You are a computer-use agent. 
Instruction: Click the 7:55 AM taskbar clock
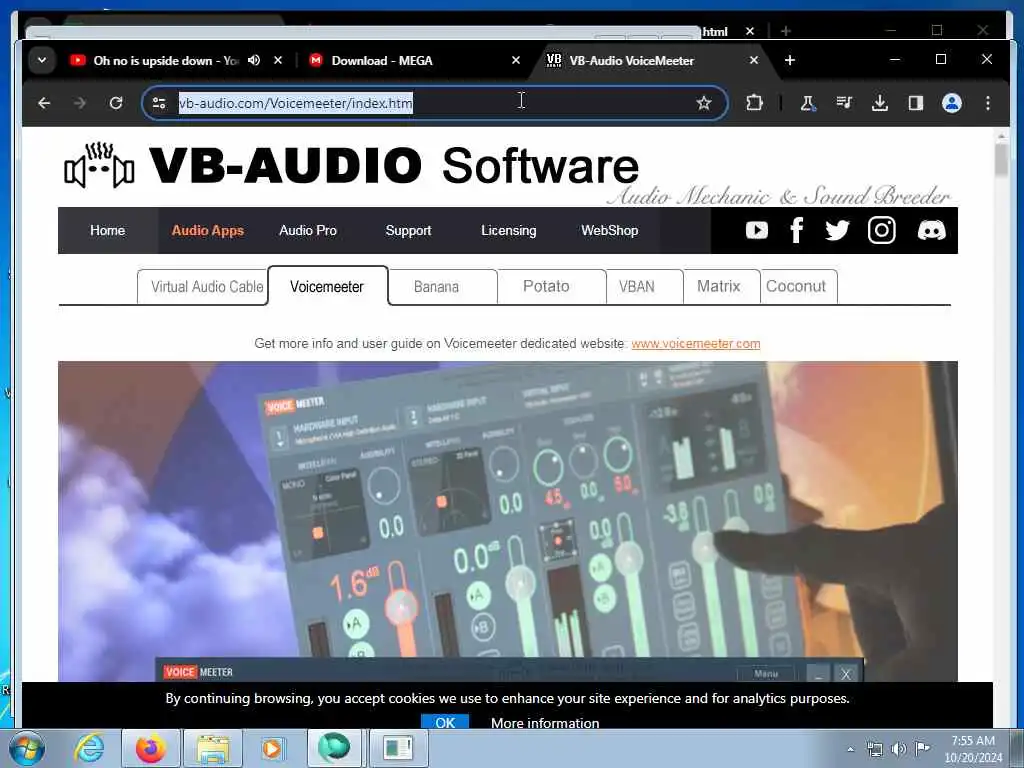pyautogui.click(x=972, y=741)
